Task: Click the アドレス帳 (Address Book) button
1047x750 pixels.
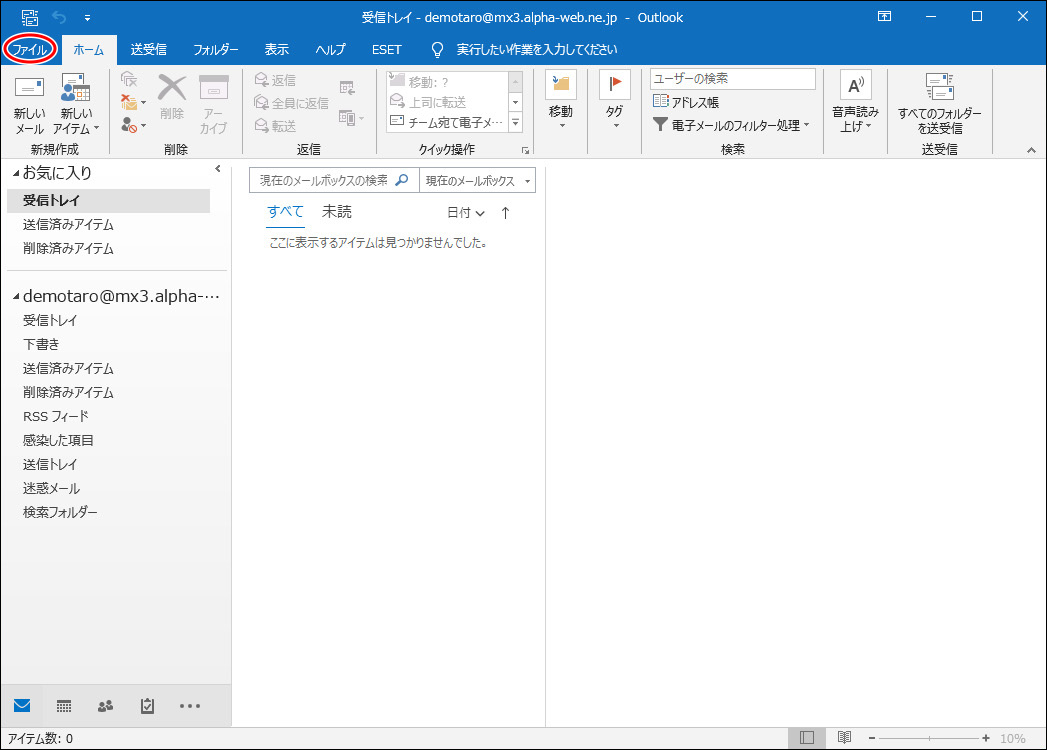Action: click(686, 102)
